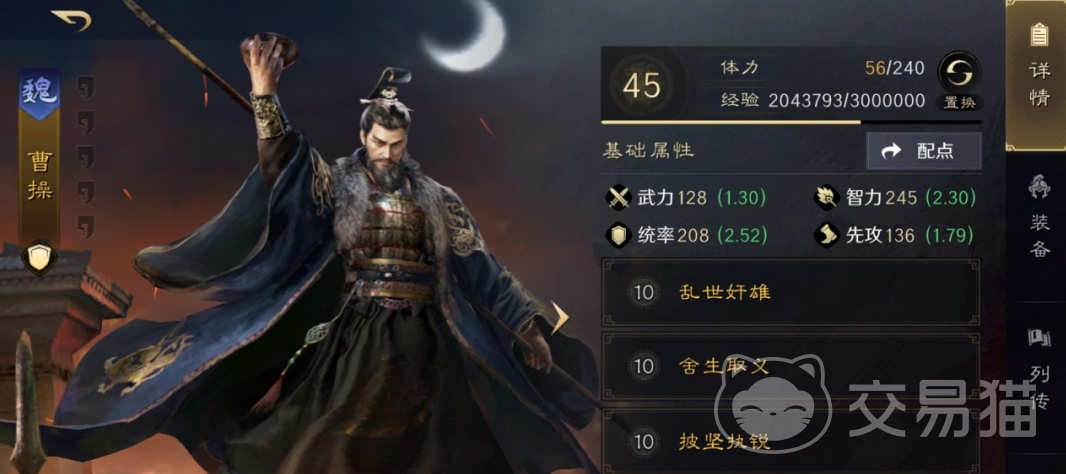This screenshot has height=474, width=1066.
Task: Select the first star slot beside the banner
Action: pyautogui.click(x=85, y=88)
